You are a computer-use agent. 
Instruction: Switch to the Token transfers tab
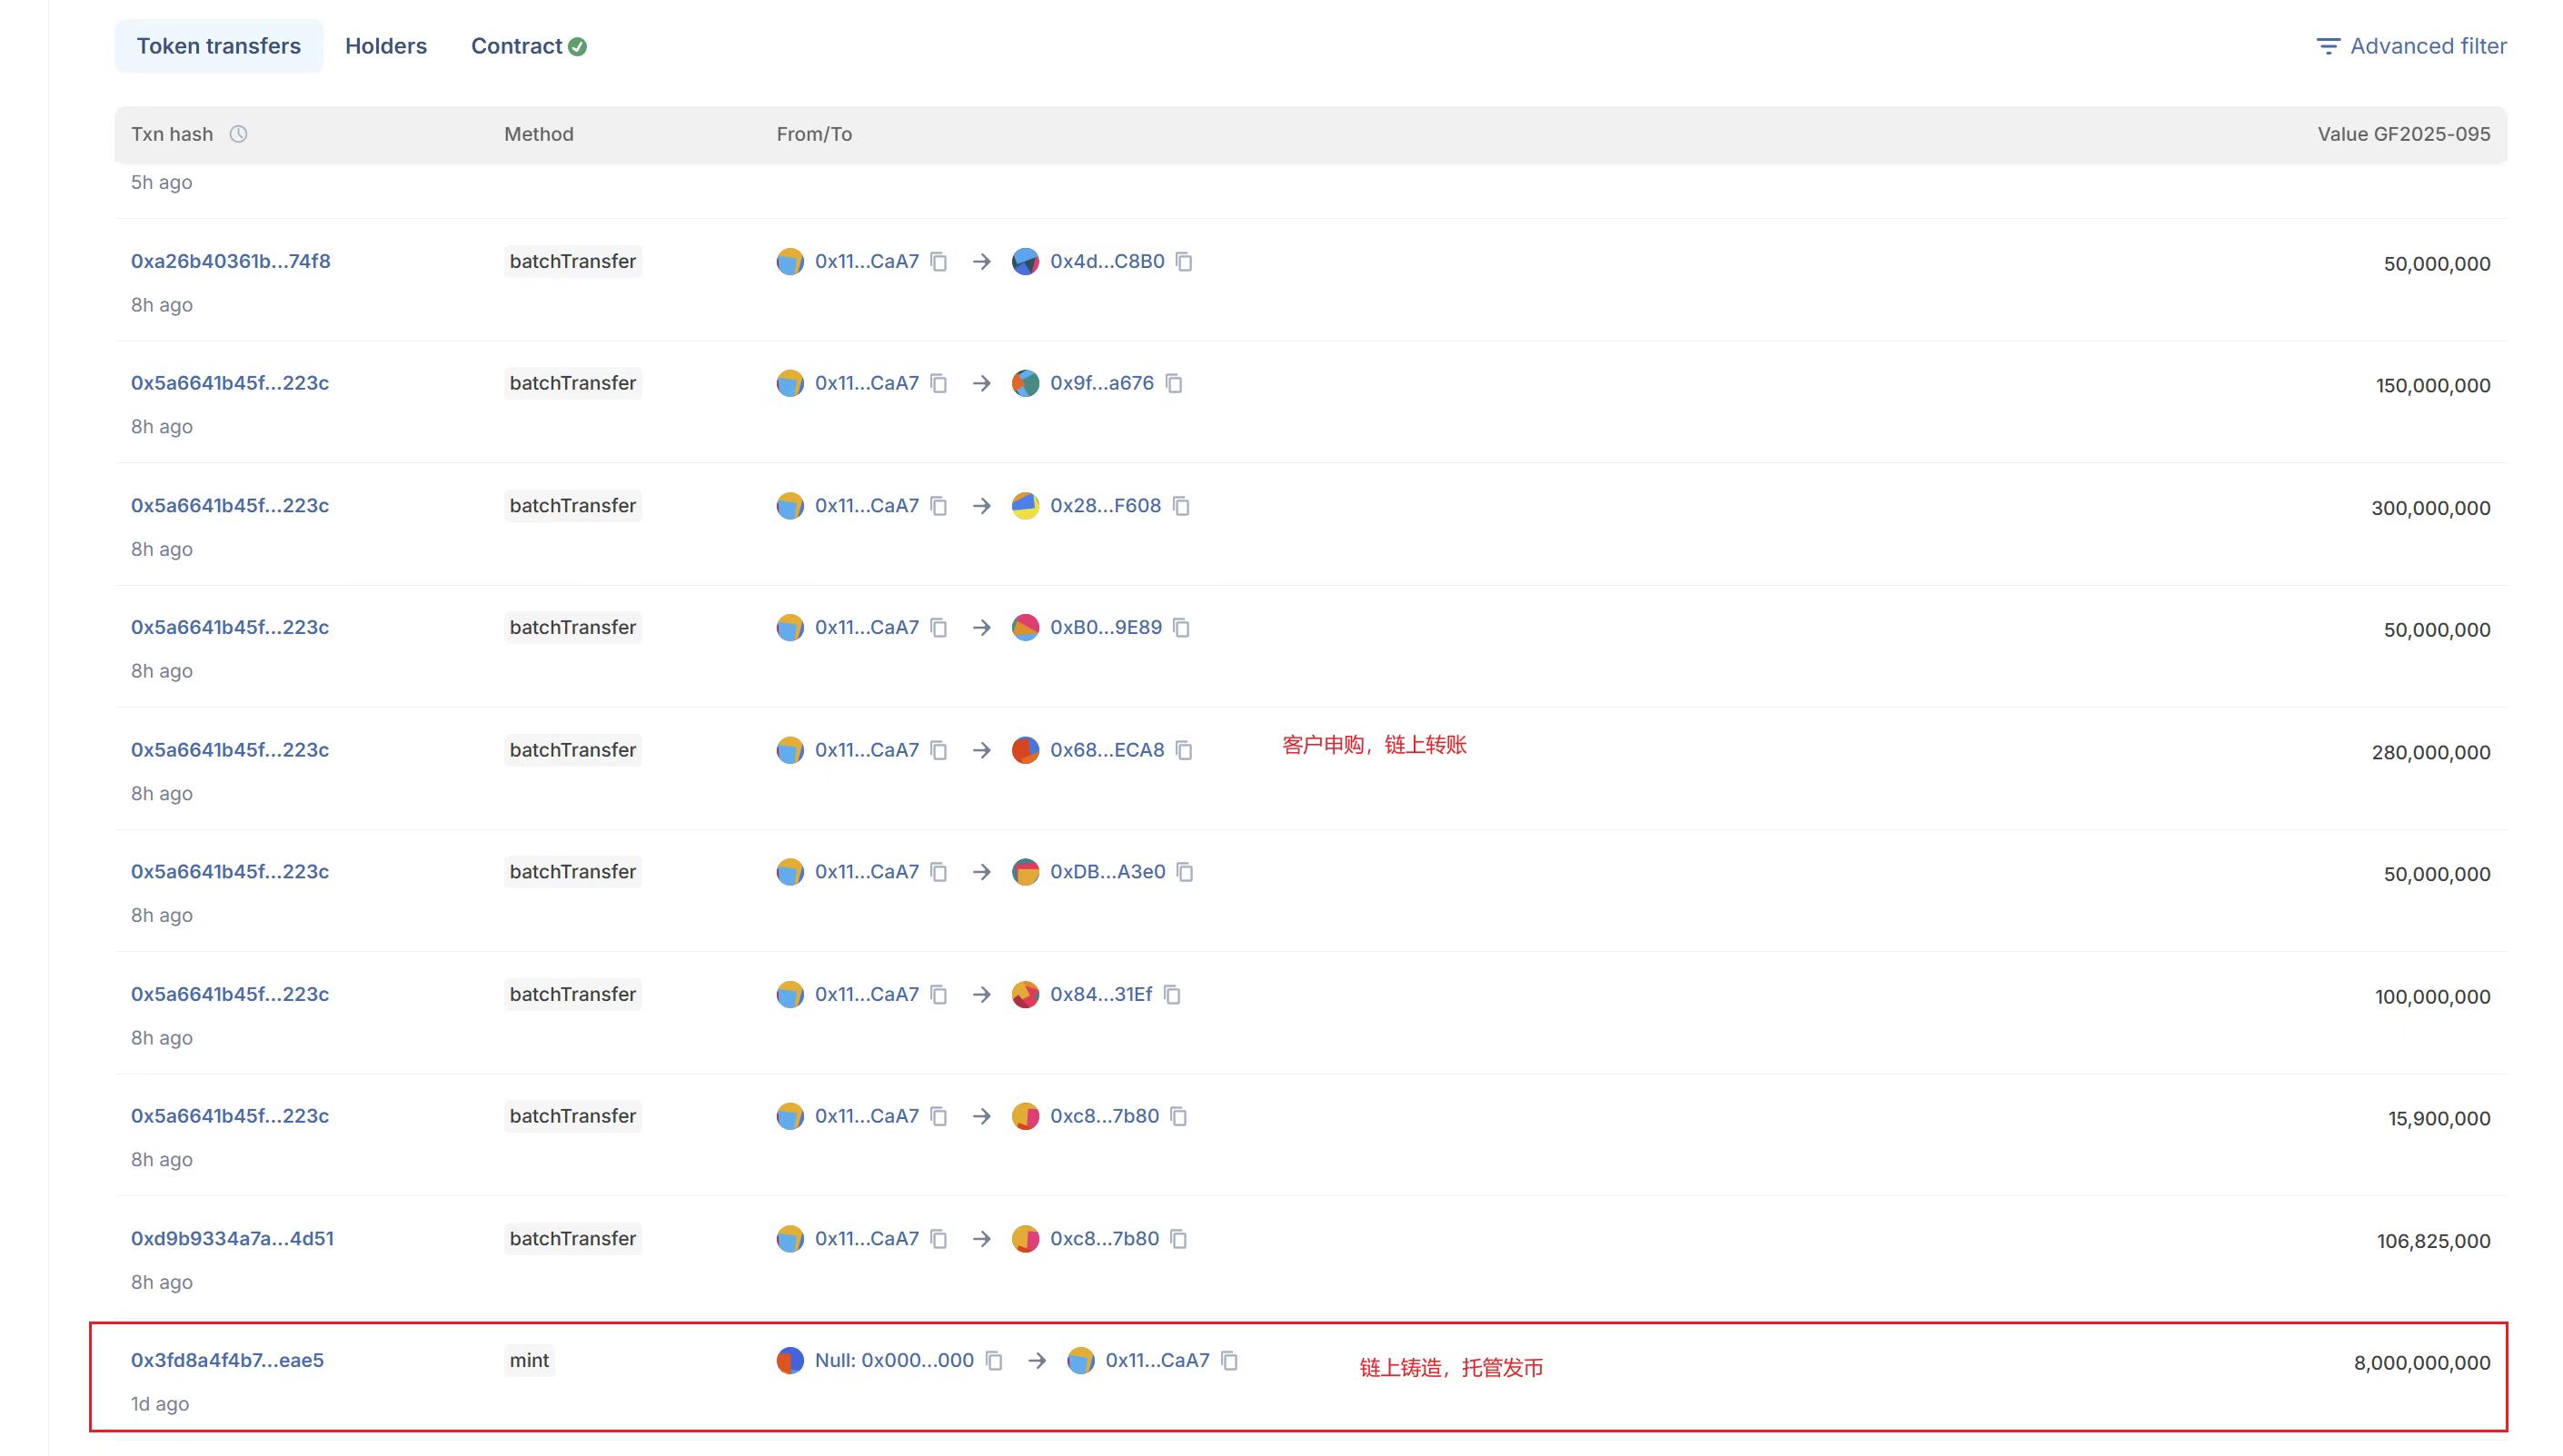tap(218, 46)
